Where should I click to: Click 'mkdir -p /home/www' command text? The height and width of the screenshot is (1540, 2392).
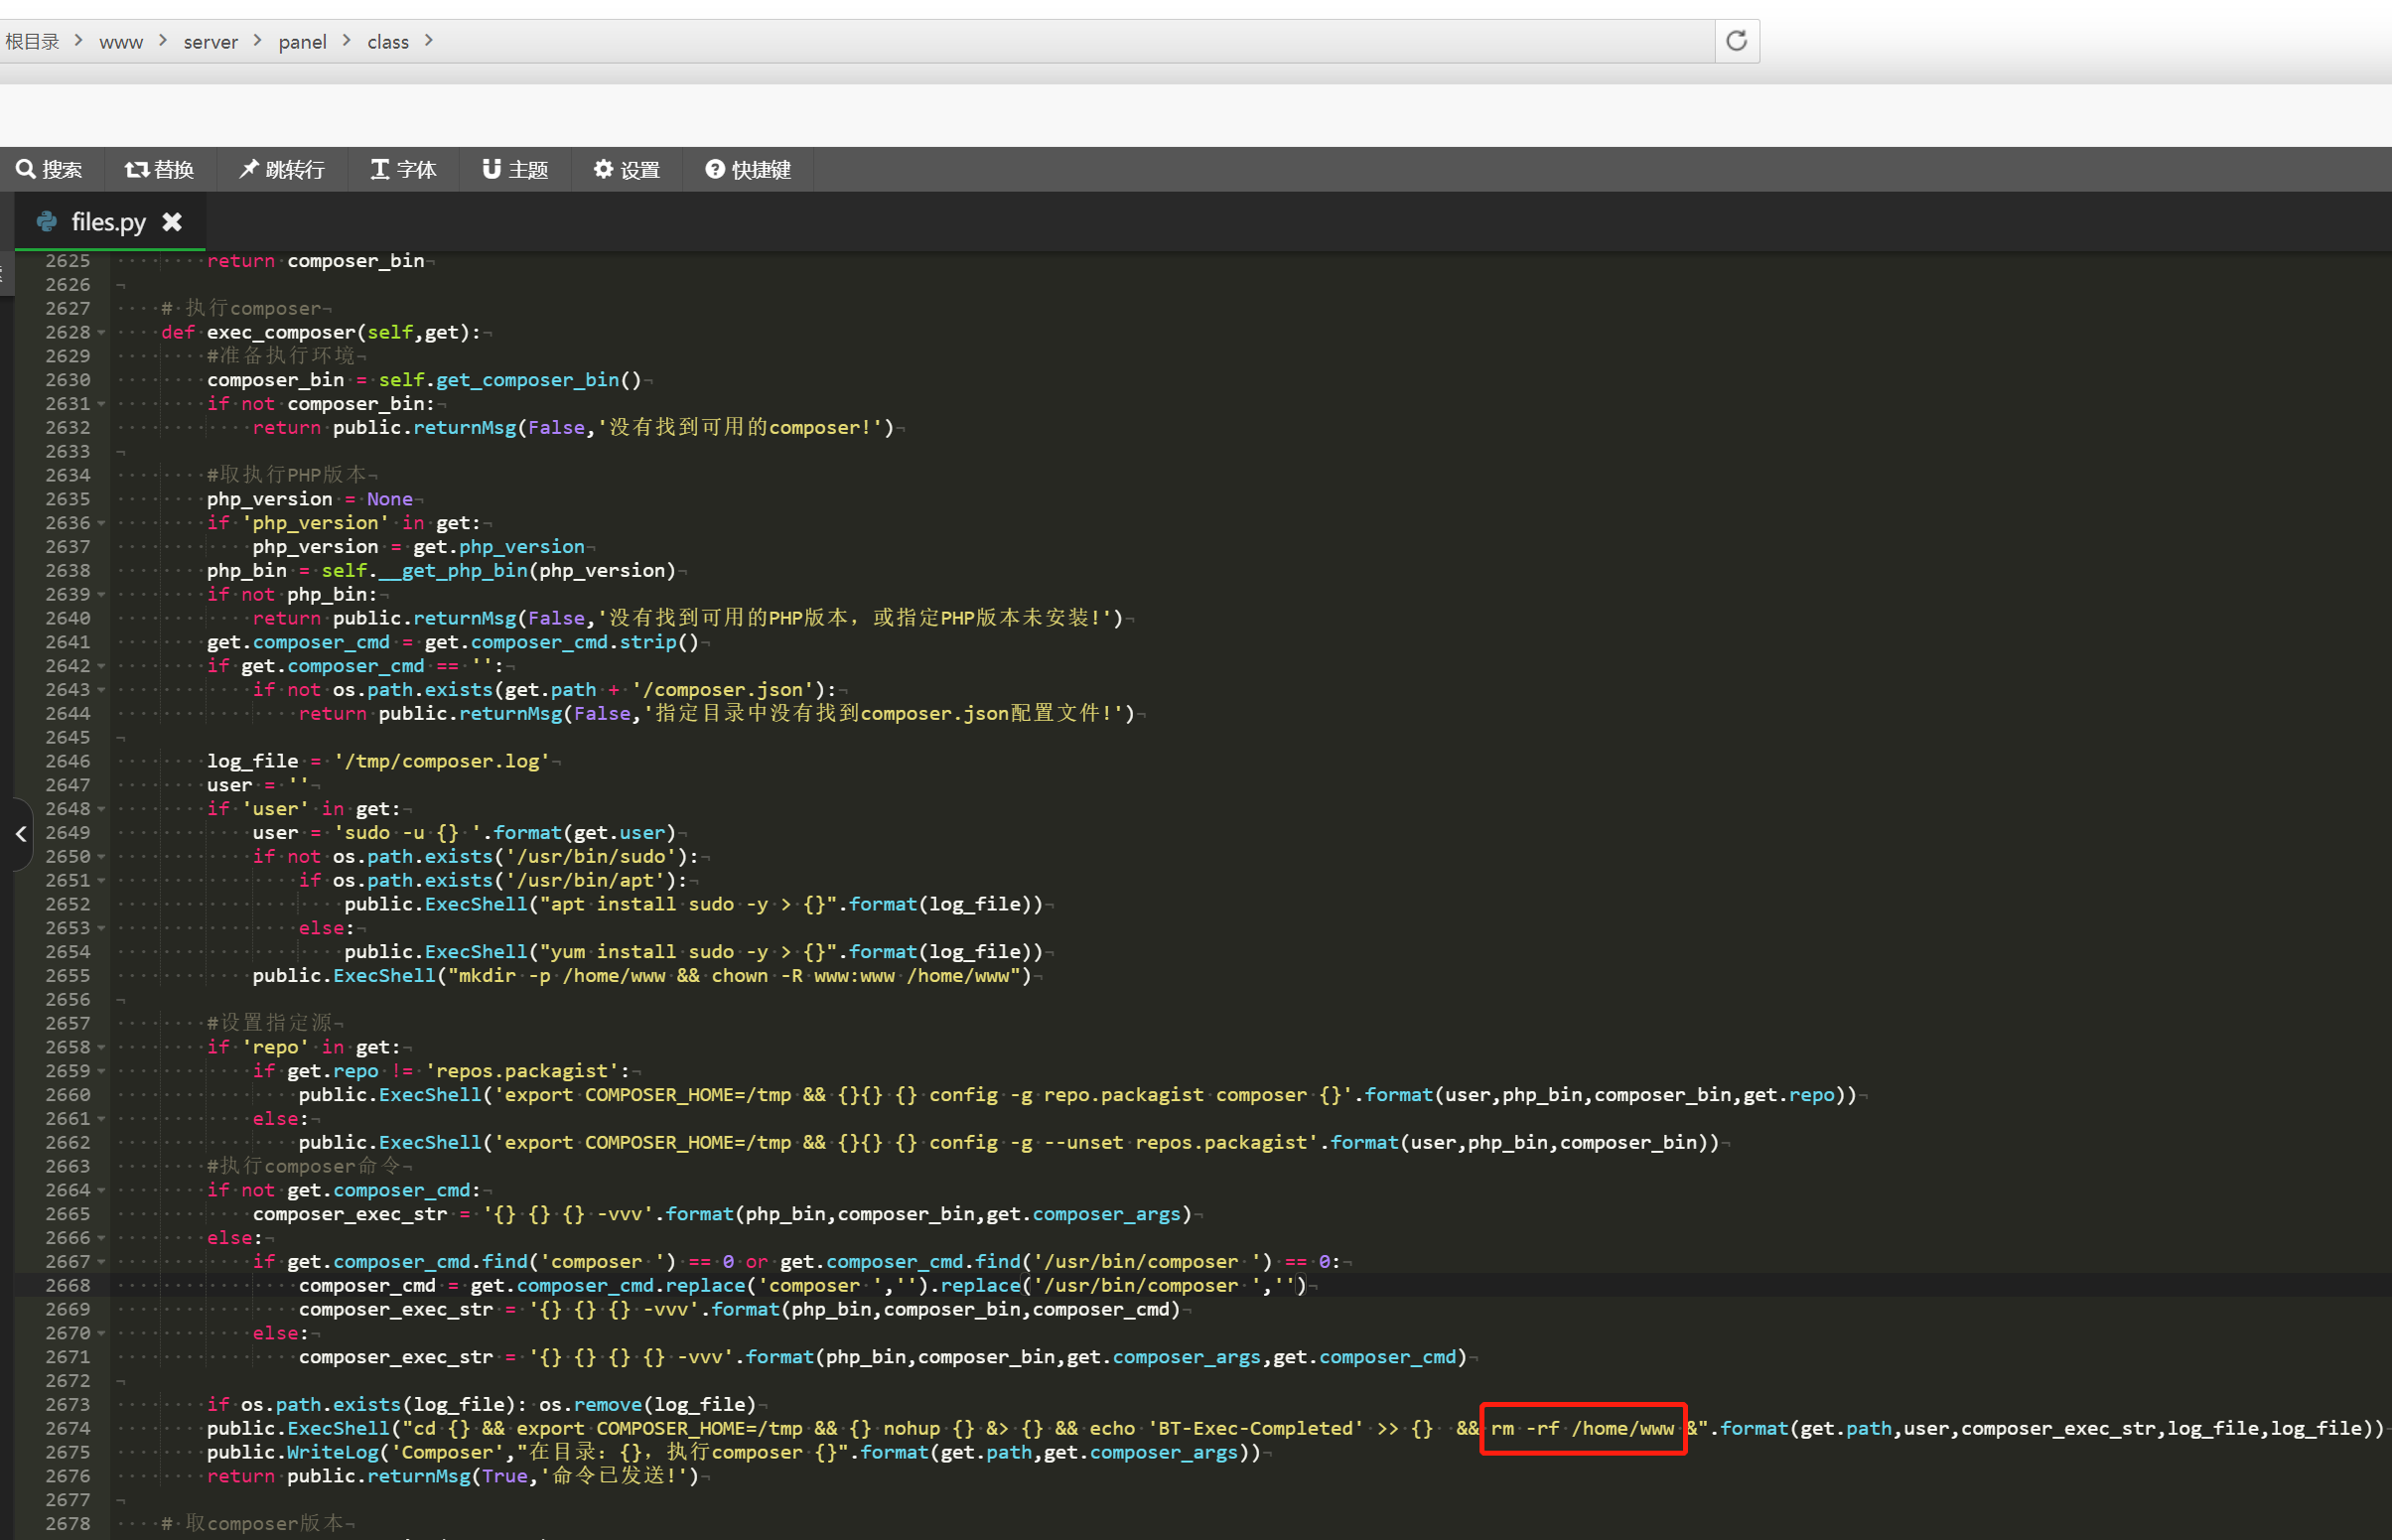point(561,976)
